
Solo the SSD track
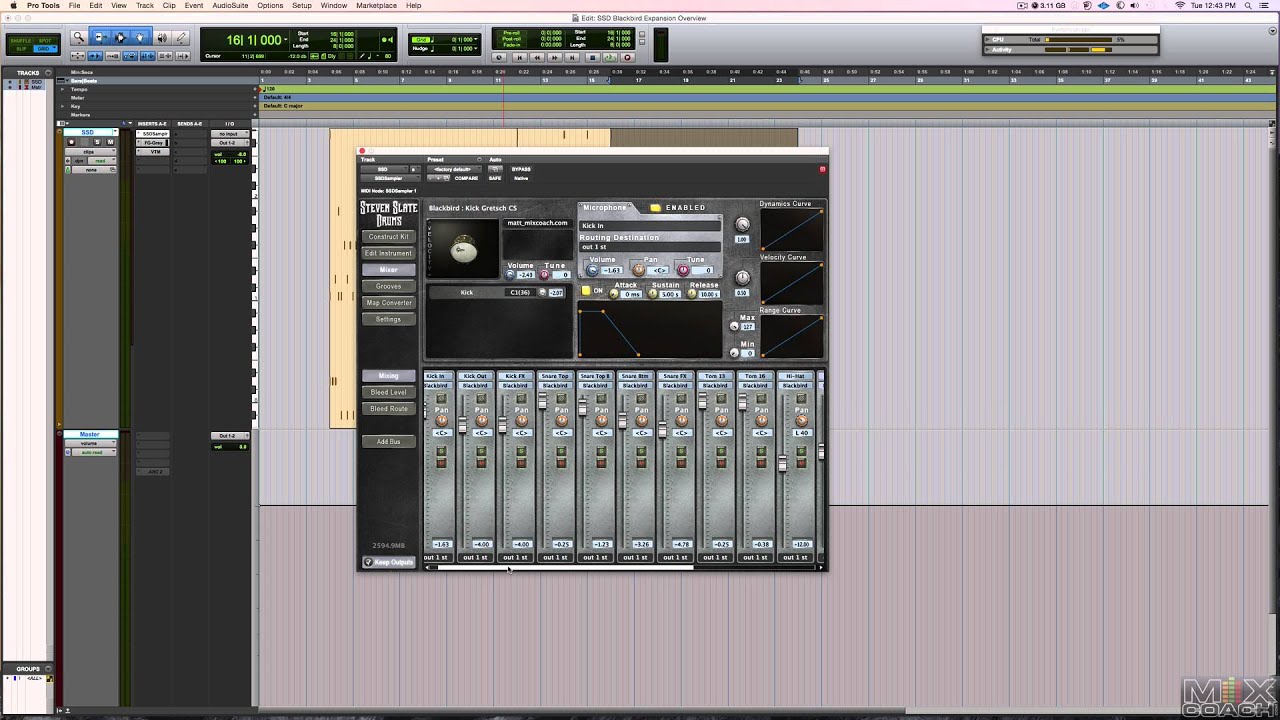coord(97,142)
